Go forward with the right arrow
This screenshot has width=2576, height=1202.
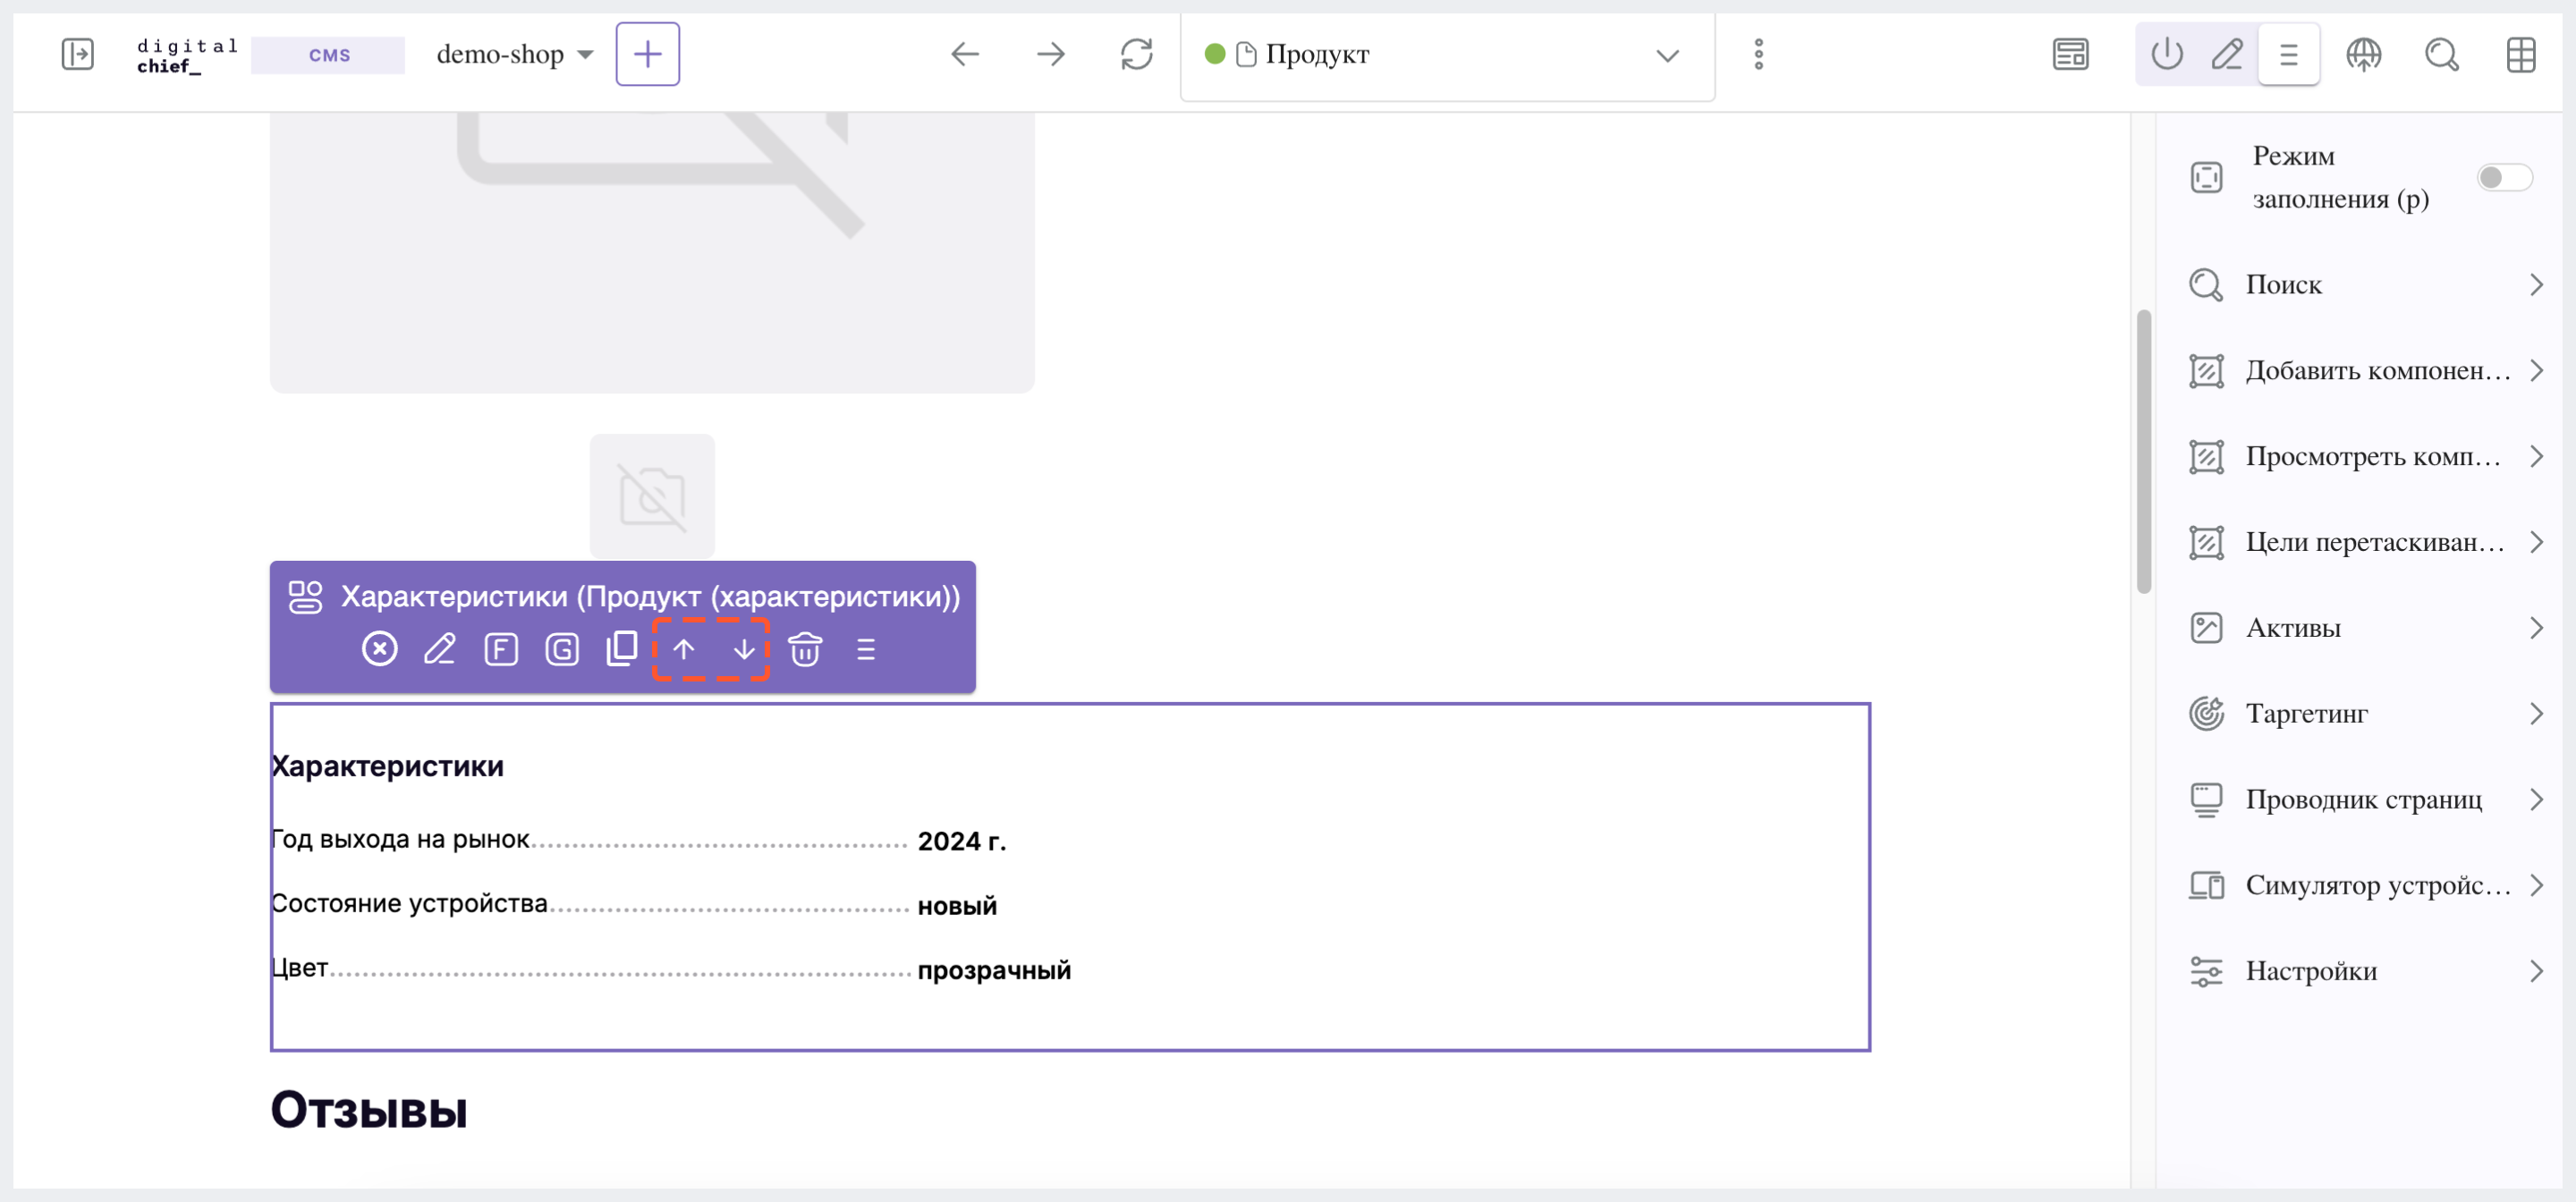tap(1051, 54)
